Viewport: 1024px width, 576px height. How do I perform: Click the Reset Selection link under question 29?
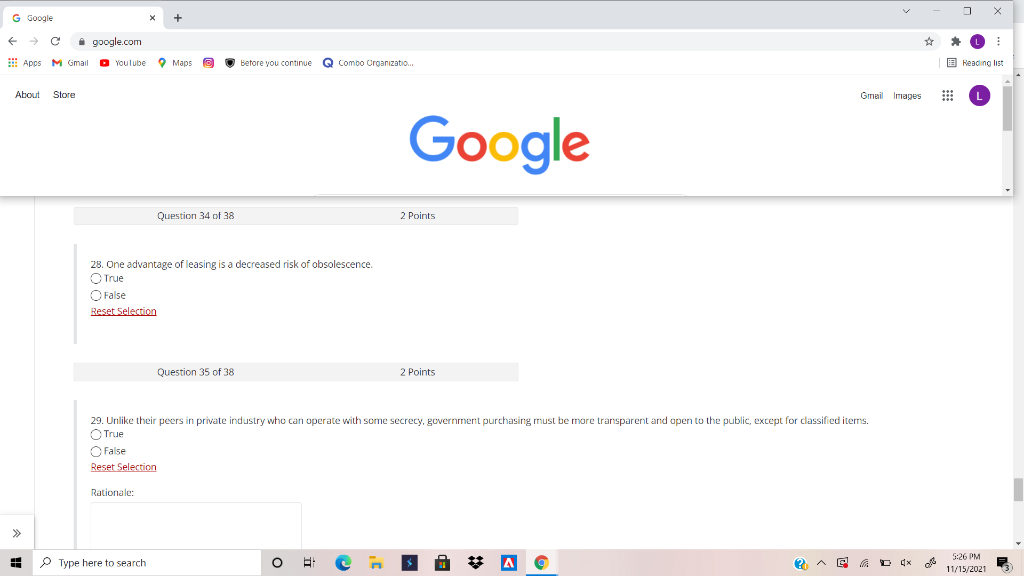(x=123, y=466)
